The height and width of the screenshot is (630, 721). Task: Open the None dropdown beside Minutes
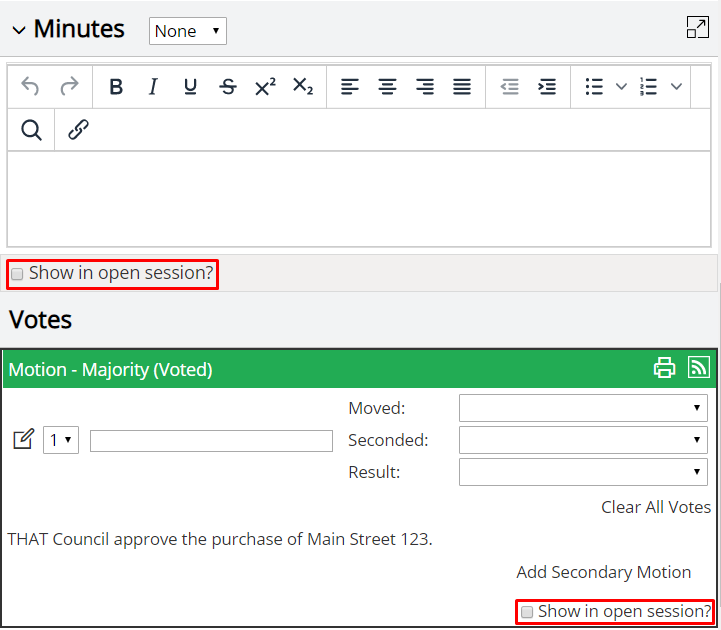click(x=188, y=31)
